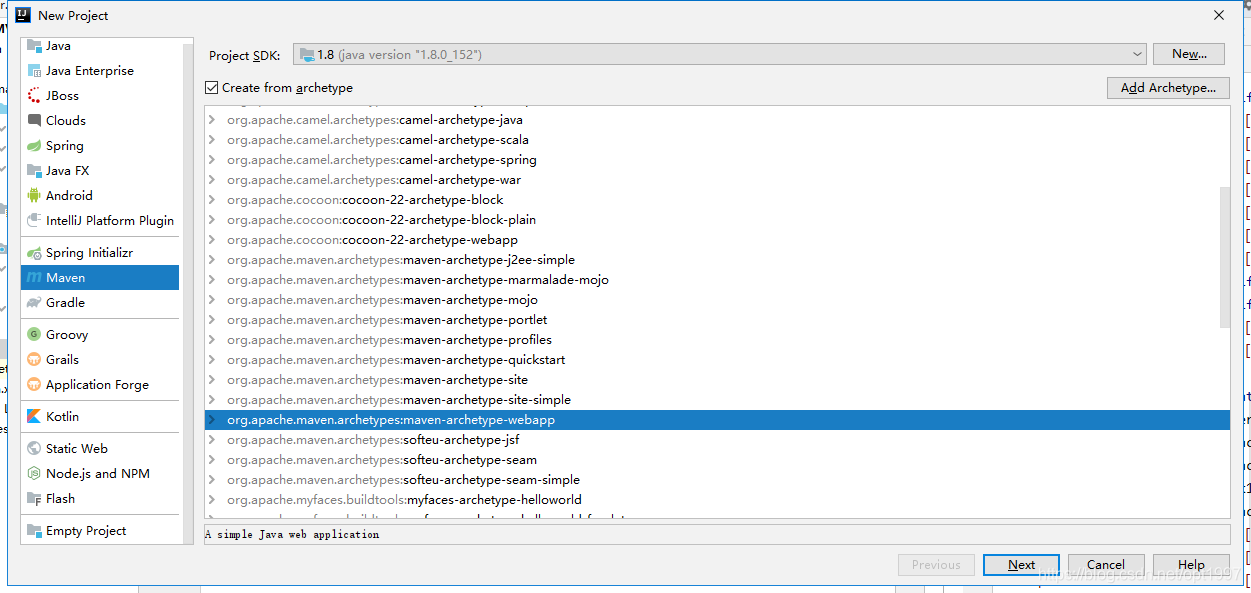
Task: Click the Static Web globe icon
Action: click(x=34, y=449)
